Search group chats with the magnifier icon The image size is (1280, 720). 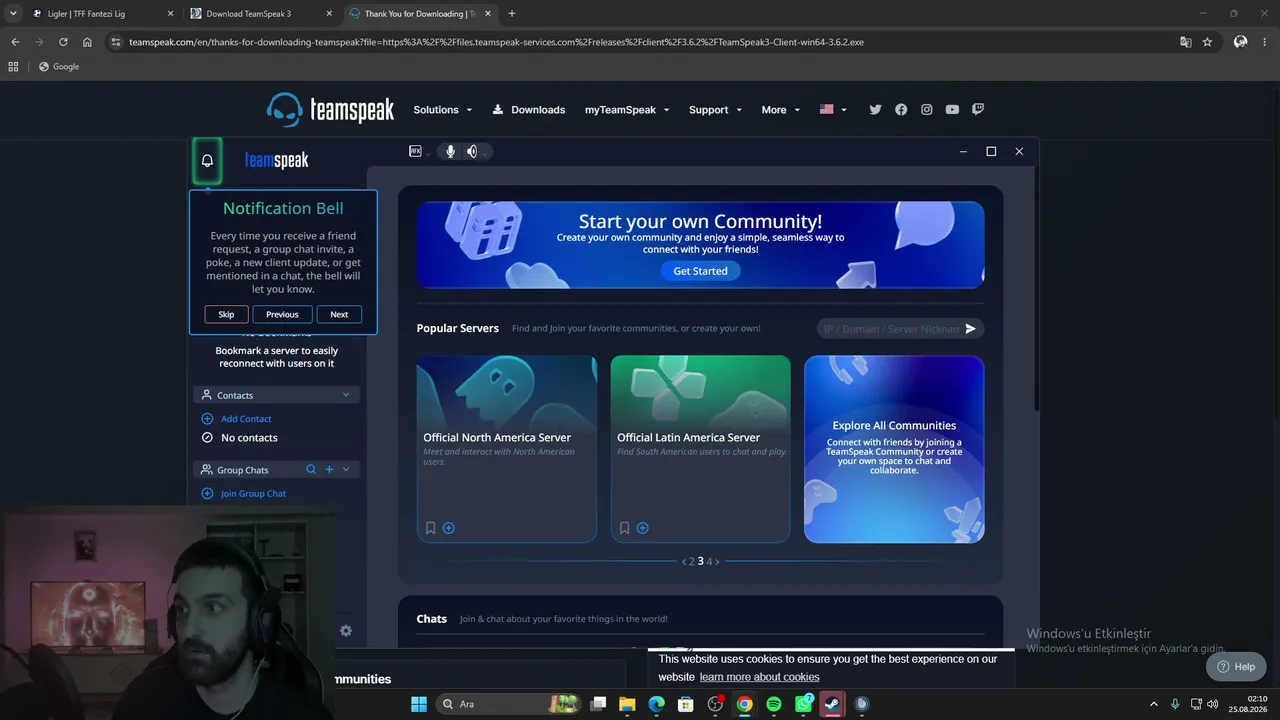(311, 470)
